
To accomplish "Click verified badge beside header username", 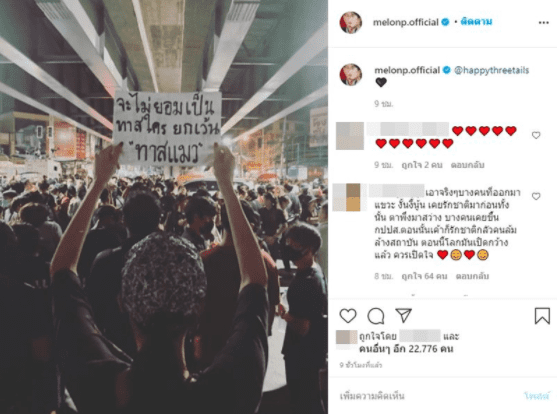I will (445, 22).
